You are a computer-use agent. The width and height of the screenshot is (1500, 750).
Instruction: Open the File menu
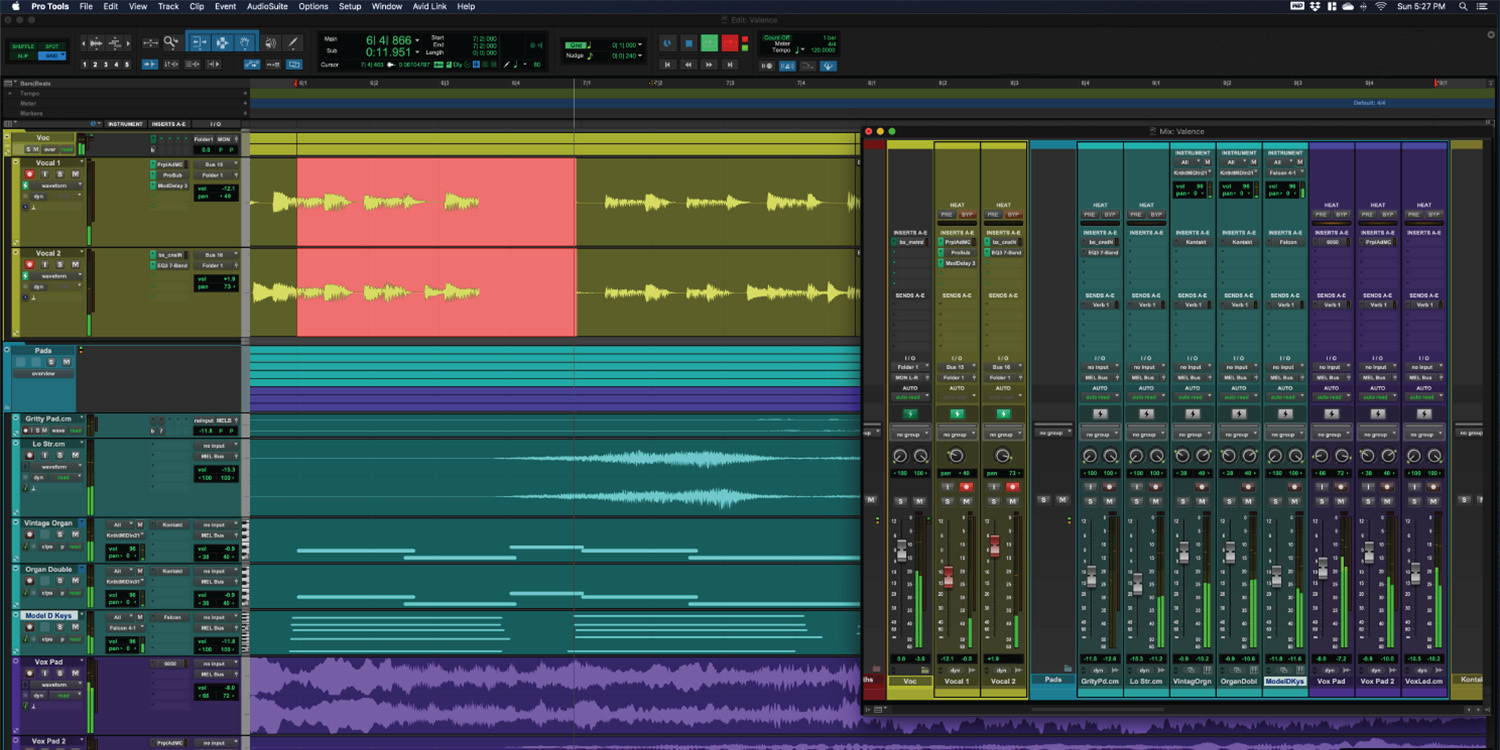pos(86,6)
